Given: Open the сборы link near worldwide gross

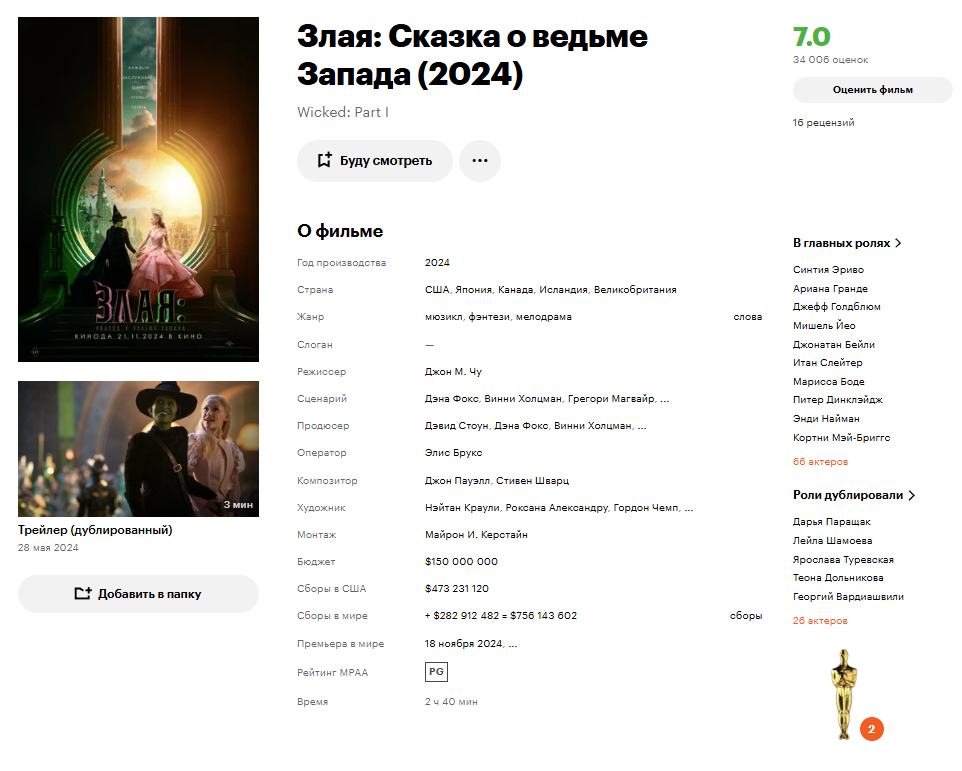Looking at the screenshot, I should (746, 616).
